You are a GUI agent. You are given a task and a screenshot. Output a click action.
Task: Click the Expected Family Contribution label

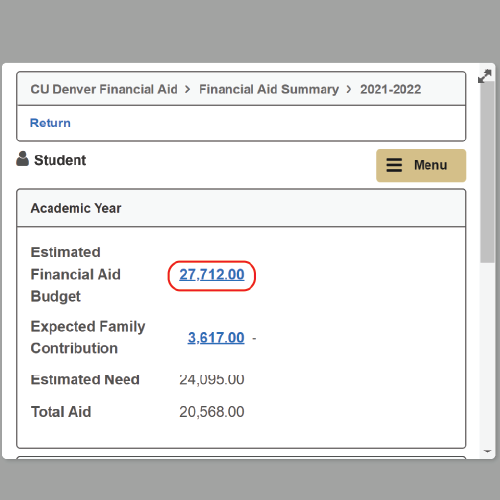[x=88, y=337]
